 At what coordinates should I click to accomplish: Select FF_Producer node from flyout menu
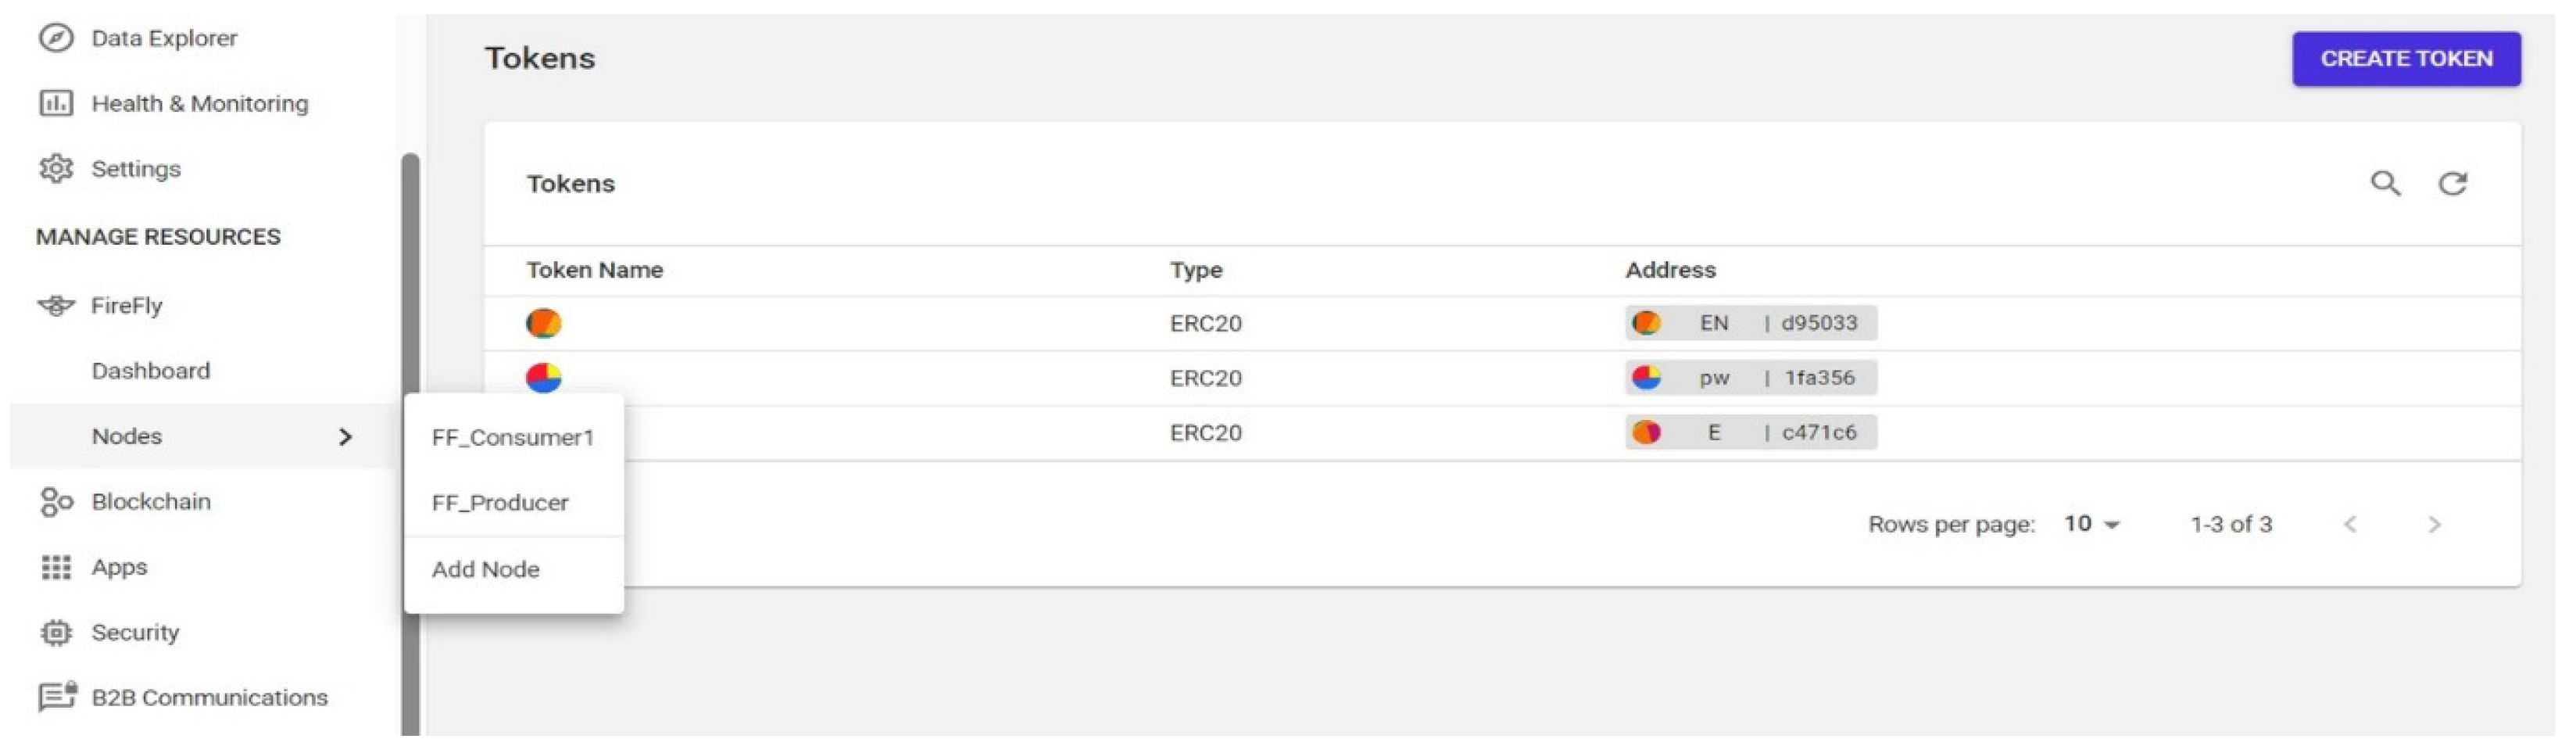[500, 502]
